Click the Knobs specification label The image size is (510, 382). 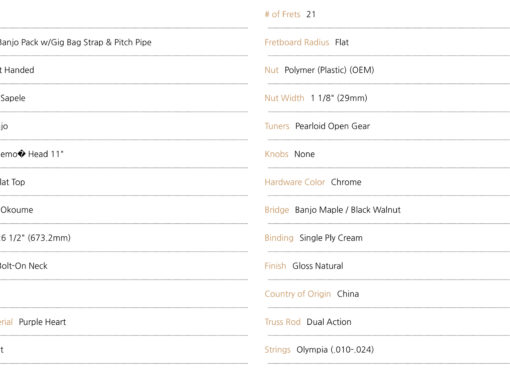point(276,154)
